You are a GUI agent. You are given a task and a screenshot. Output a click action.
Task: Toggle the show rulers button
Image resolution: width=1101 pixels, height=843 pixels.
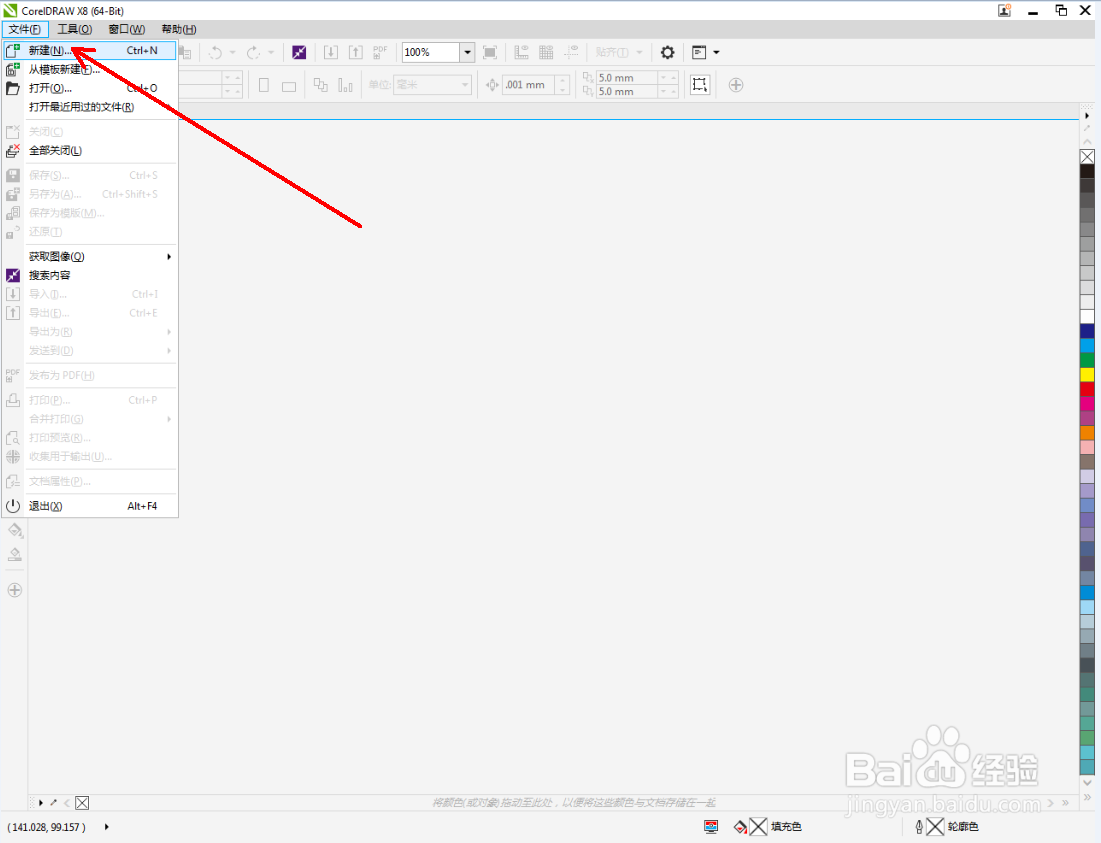pos(521,52)
